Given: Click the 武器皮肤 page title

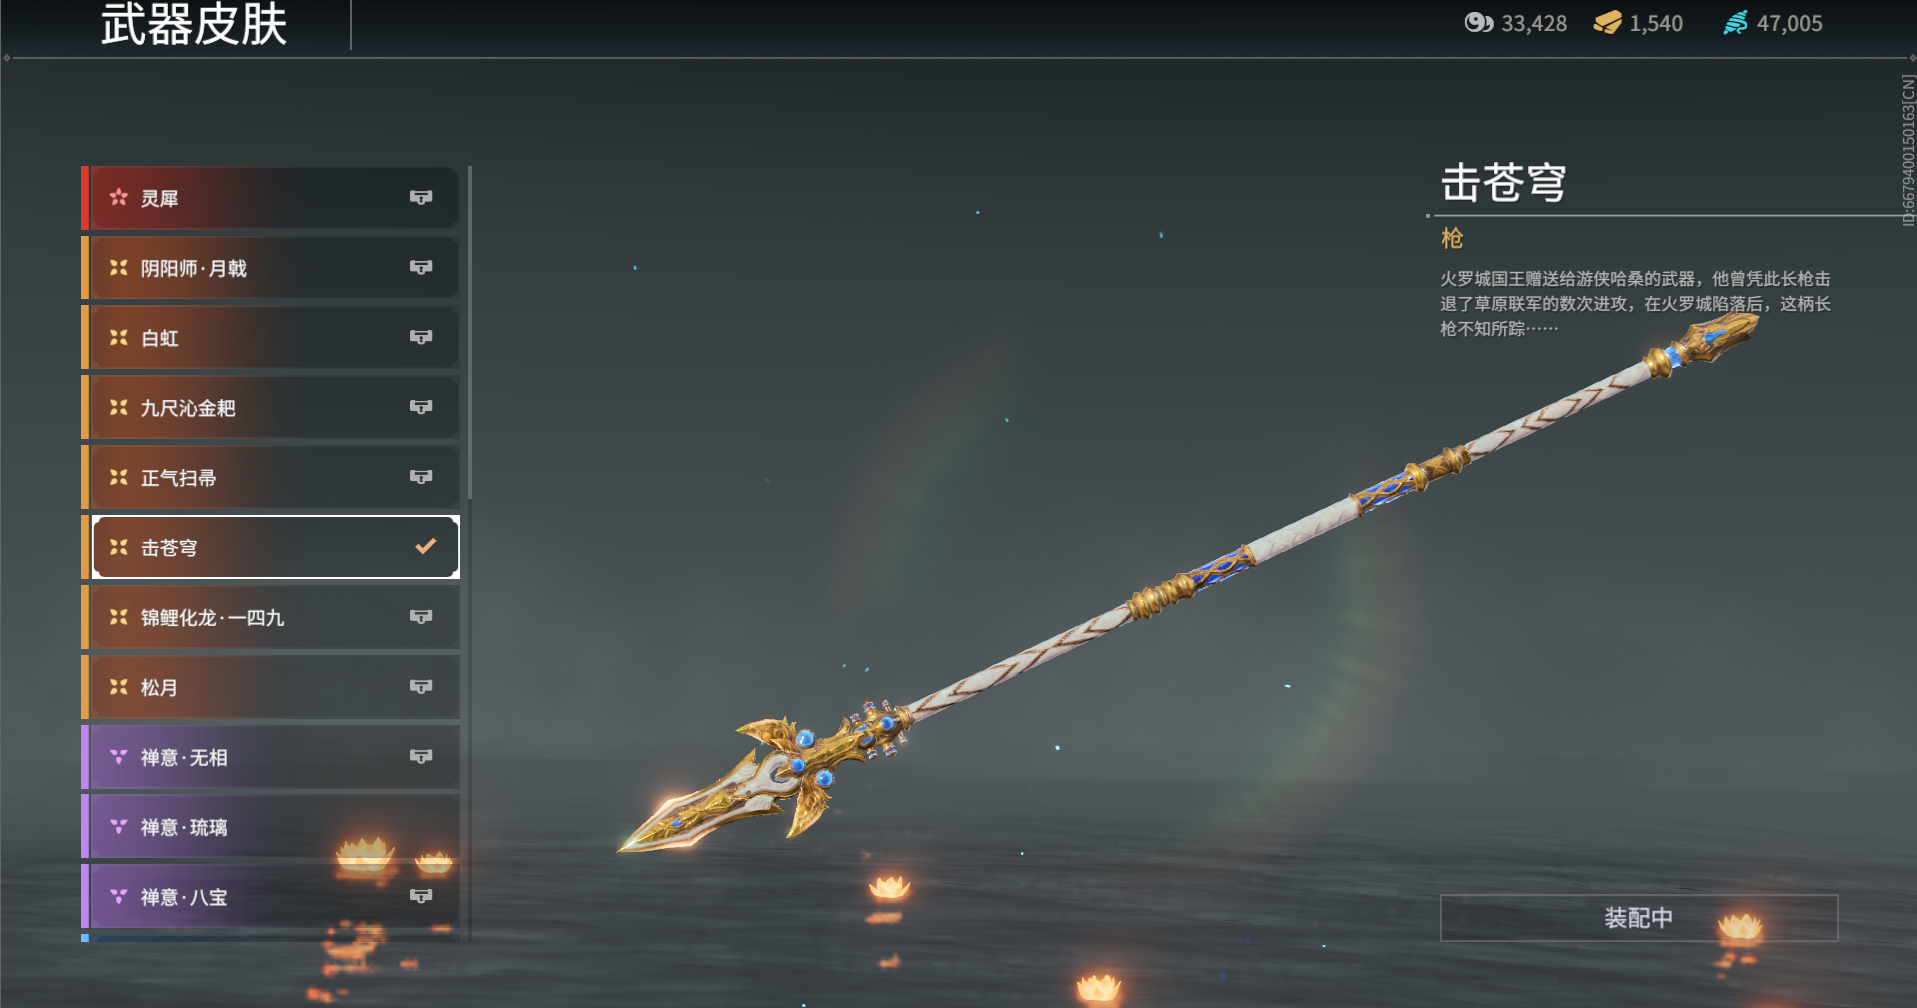Looking at the screenshot, I should tap(193, 25).
